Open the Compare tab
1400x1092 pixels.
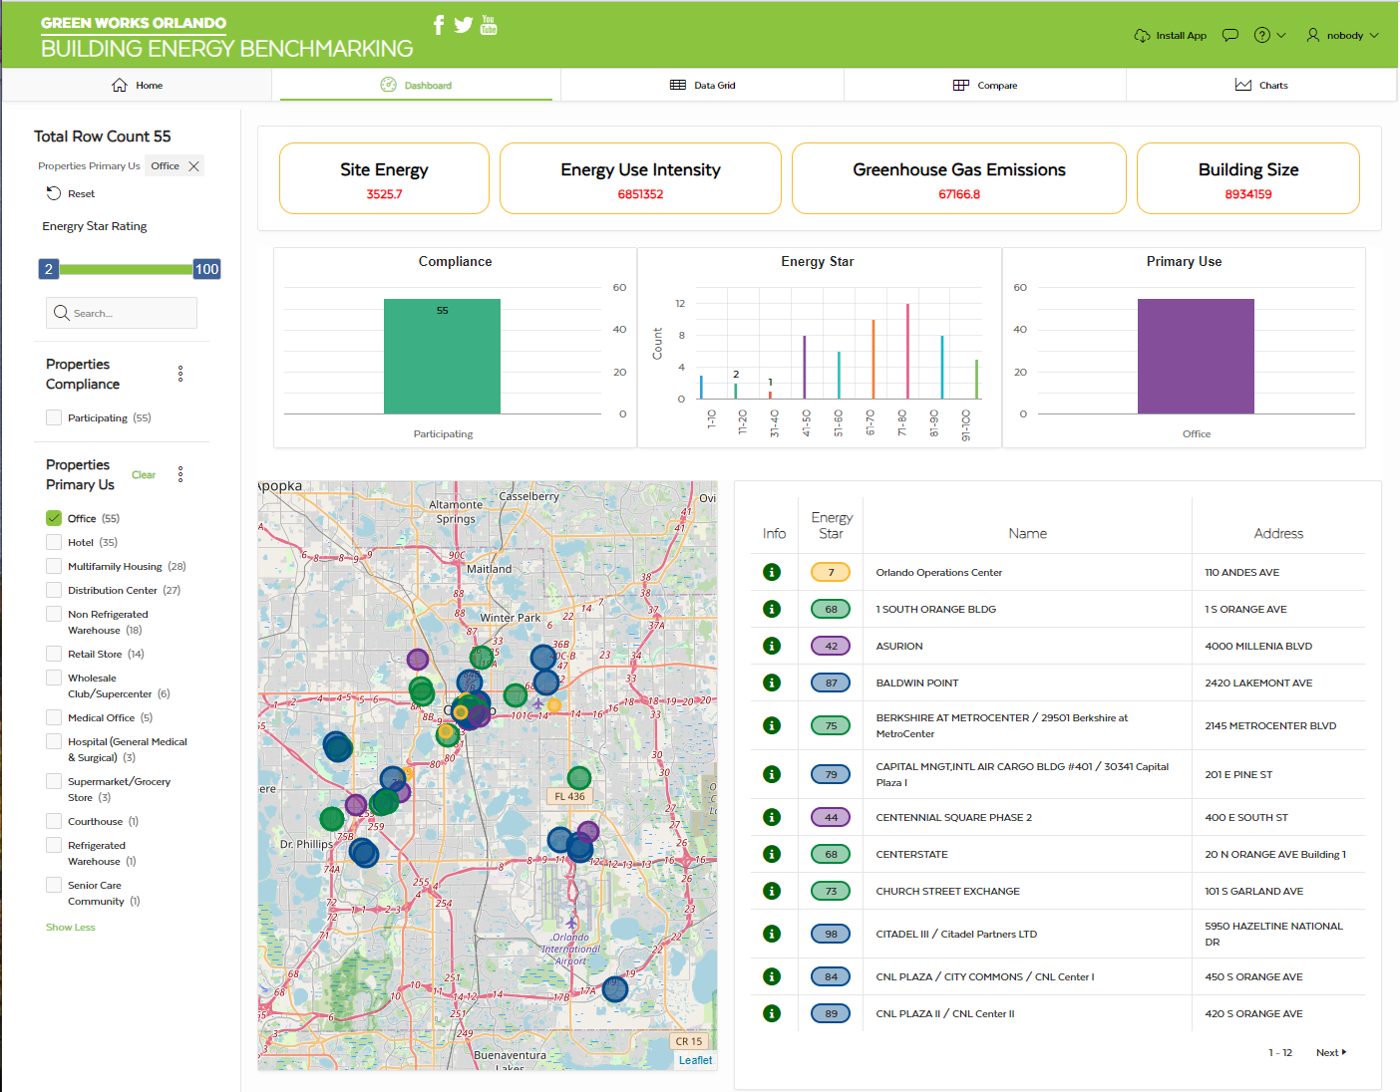(x=985, y=85)
